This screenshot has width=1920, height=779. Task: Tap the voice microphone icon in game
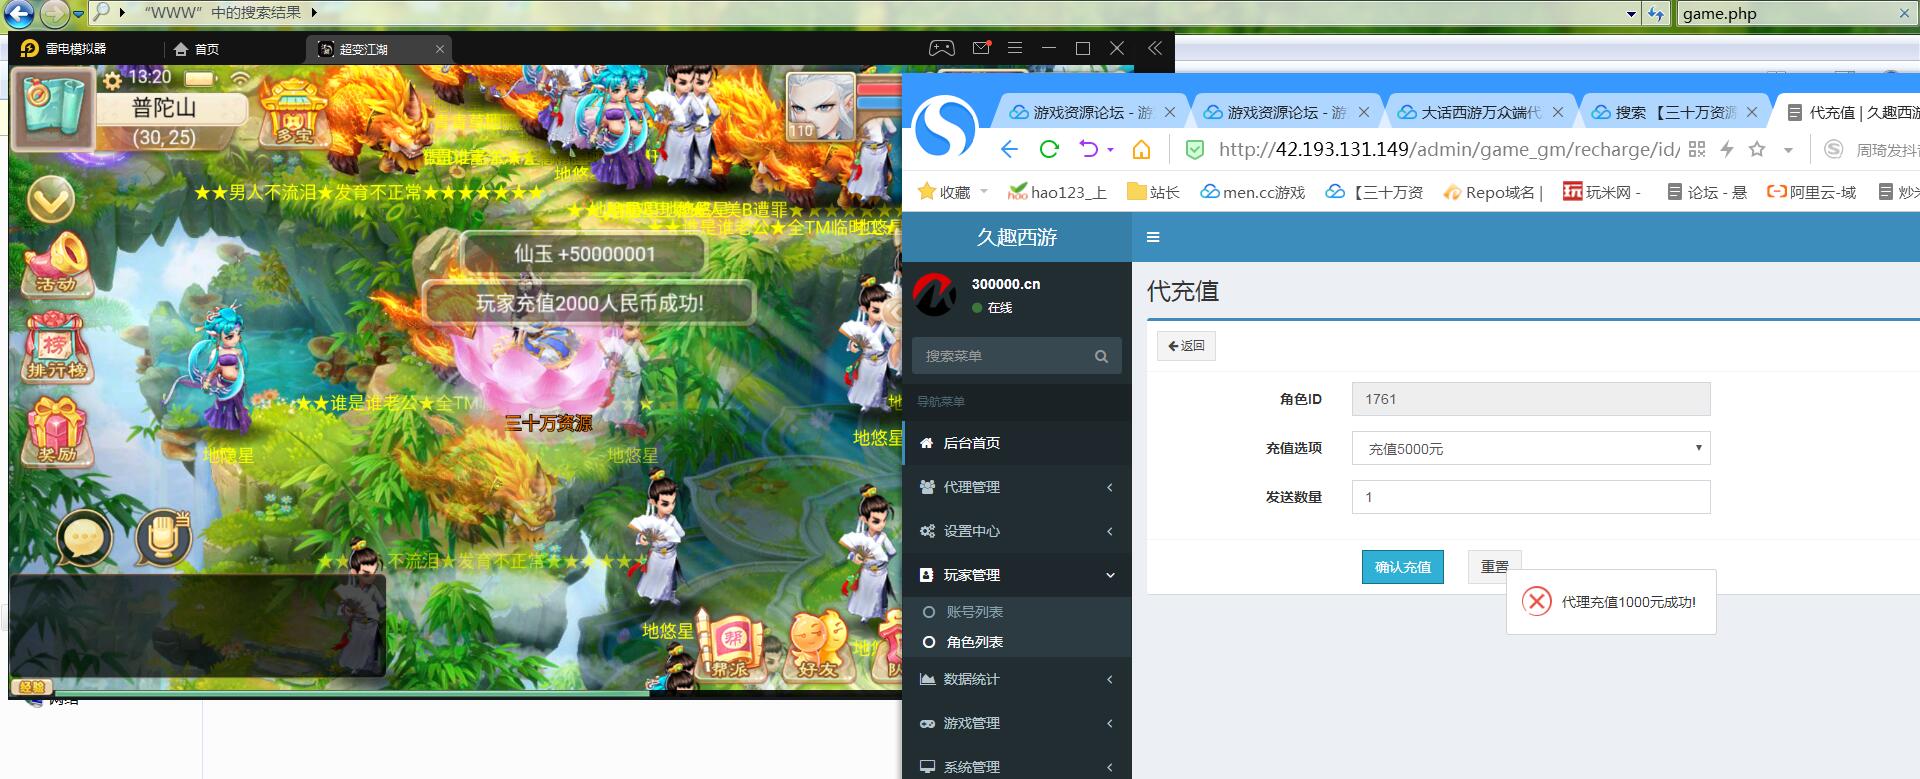point(163,539)
